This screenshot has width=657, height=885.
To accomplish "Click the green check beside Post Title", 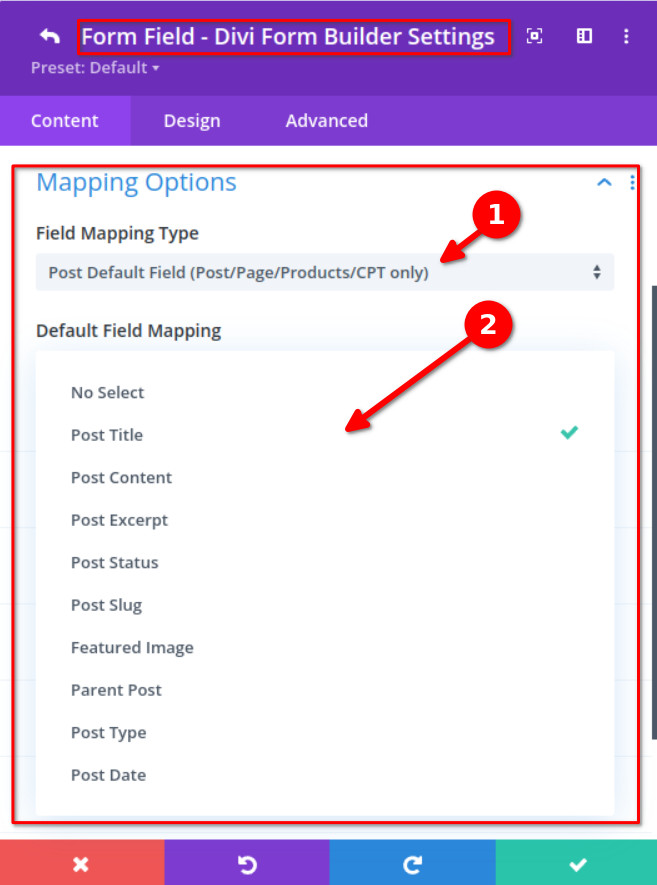I will [x=569, y=433].
